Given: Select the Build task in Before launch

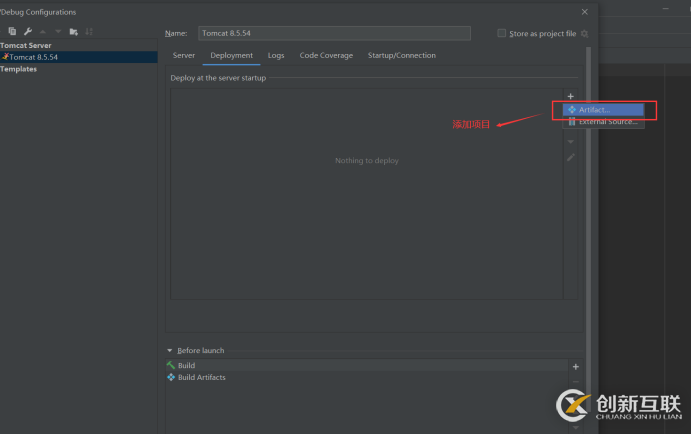Looking at the screenshot, I should [x=367, y=365].
